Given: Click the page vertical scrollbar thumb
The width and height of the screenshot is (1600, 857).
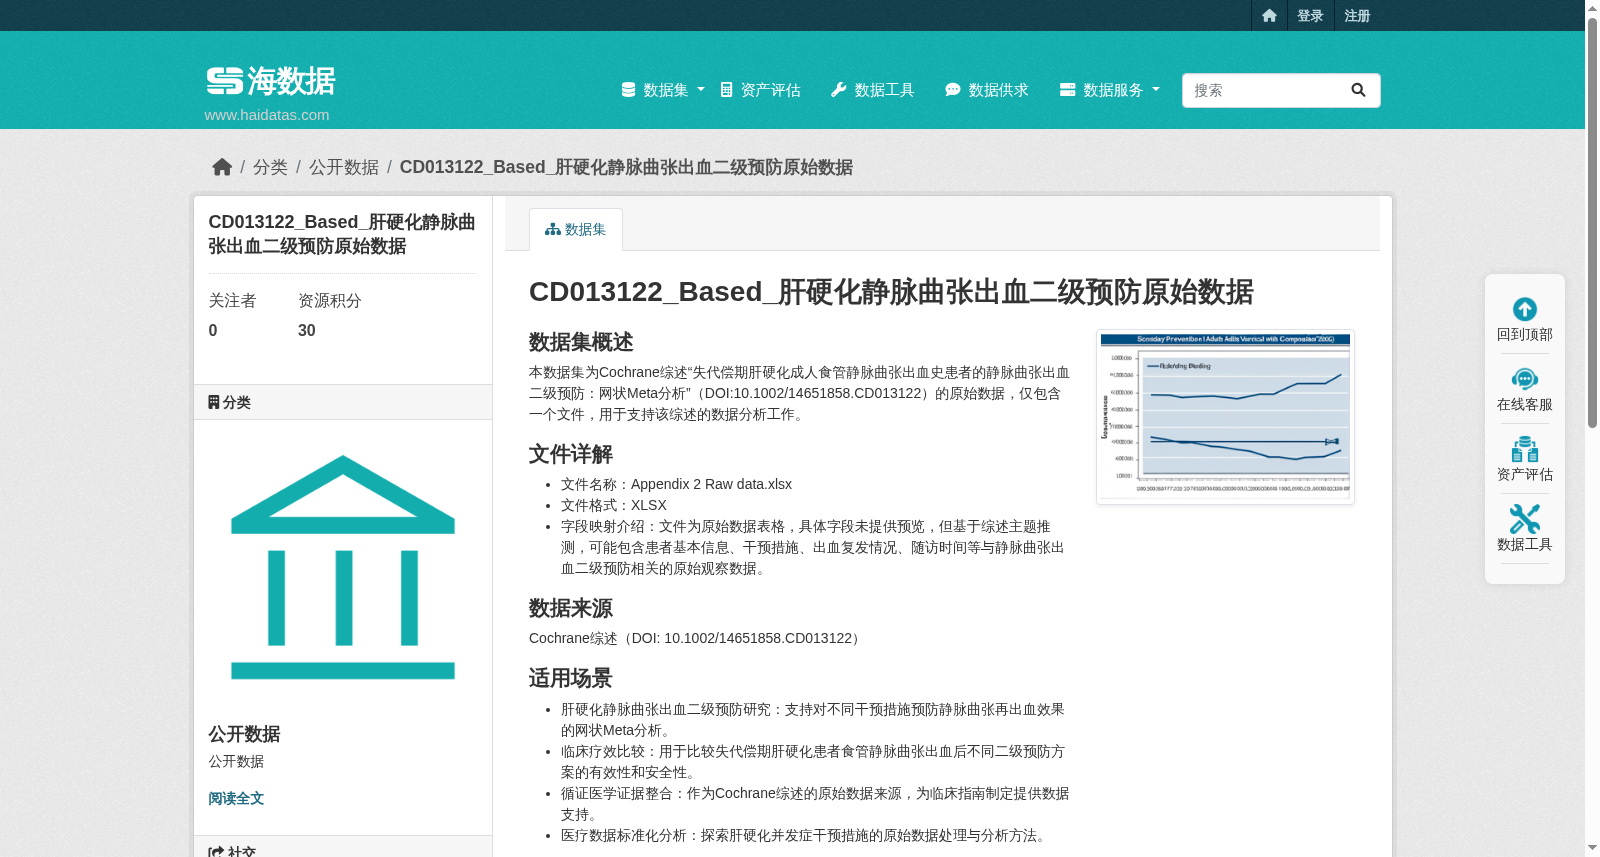Looking at the screenshot, I should point(1592,221).
